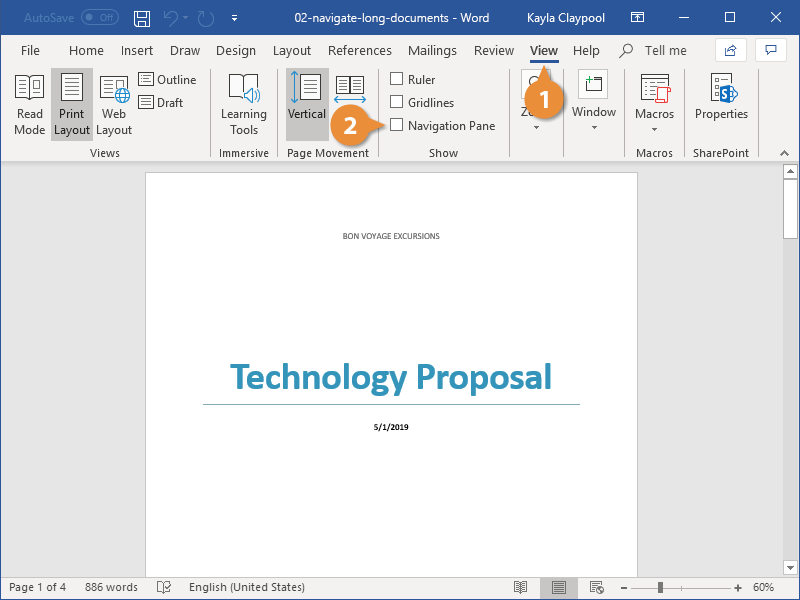Switch to Read Mode view
Viewport: 800px width, 600px height.
pos(30,105)
